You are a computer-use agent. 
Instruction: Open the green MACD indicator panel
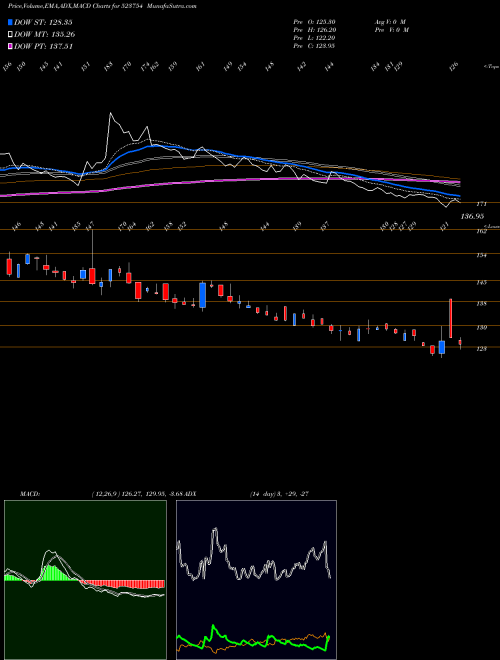85,580
